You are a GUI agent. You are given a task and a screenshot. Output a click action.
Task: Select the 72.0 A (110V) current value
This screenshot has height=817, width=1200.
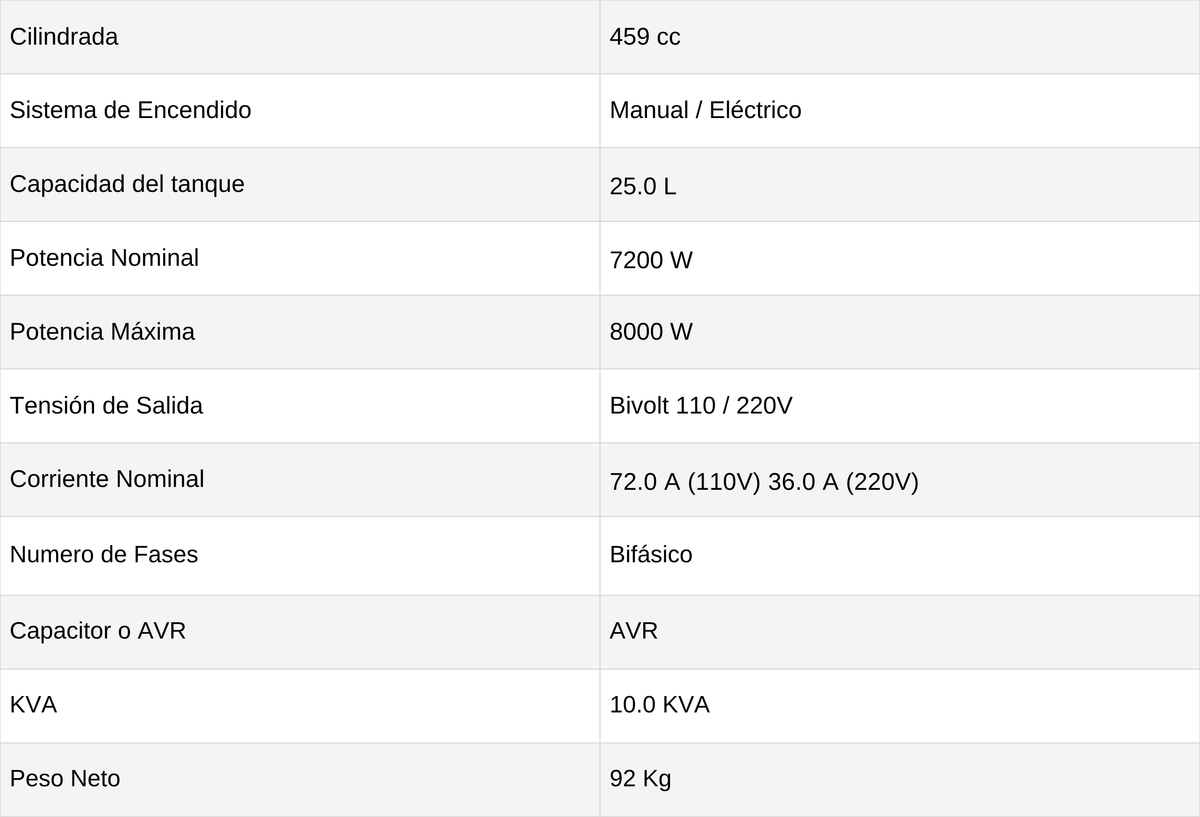pyautogui.click(x=685, y=482)
